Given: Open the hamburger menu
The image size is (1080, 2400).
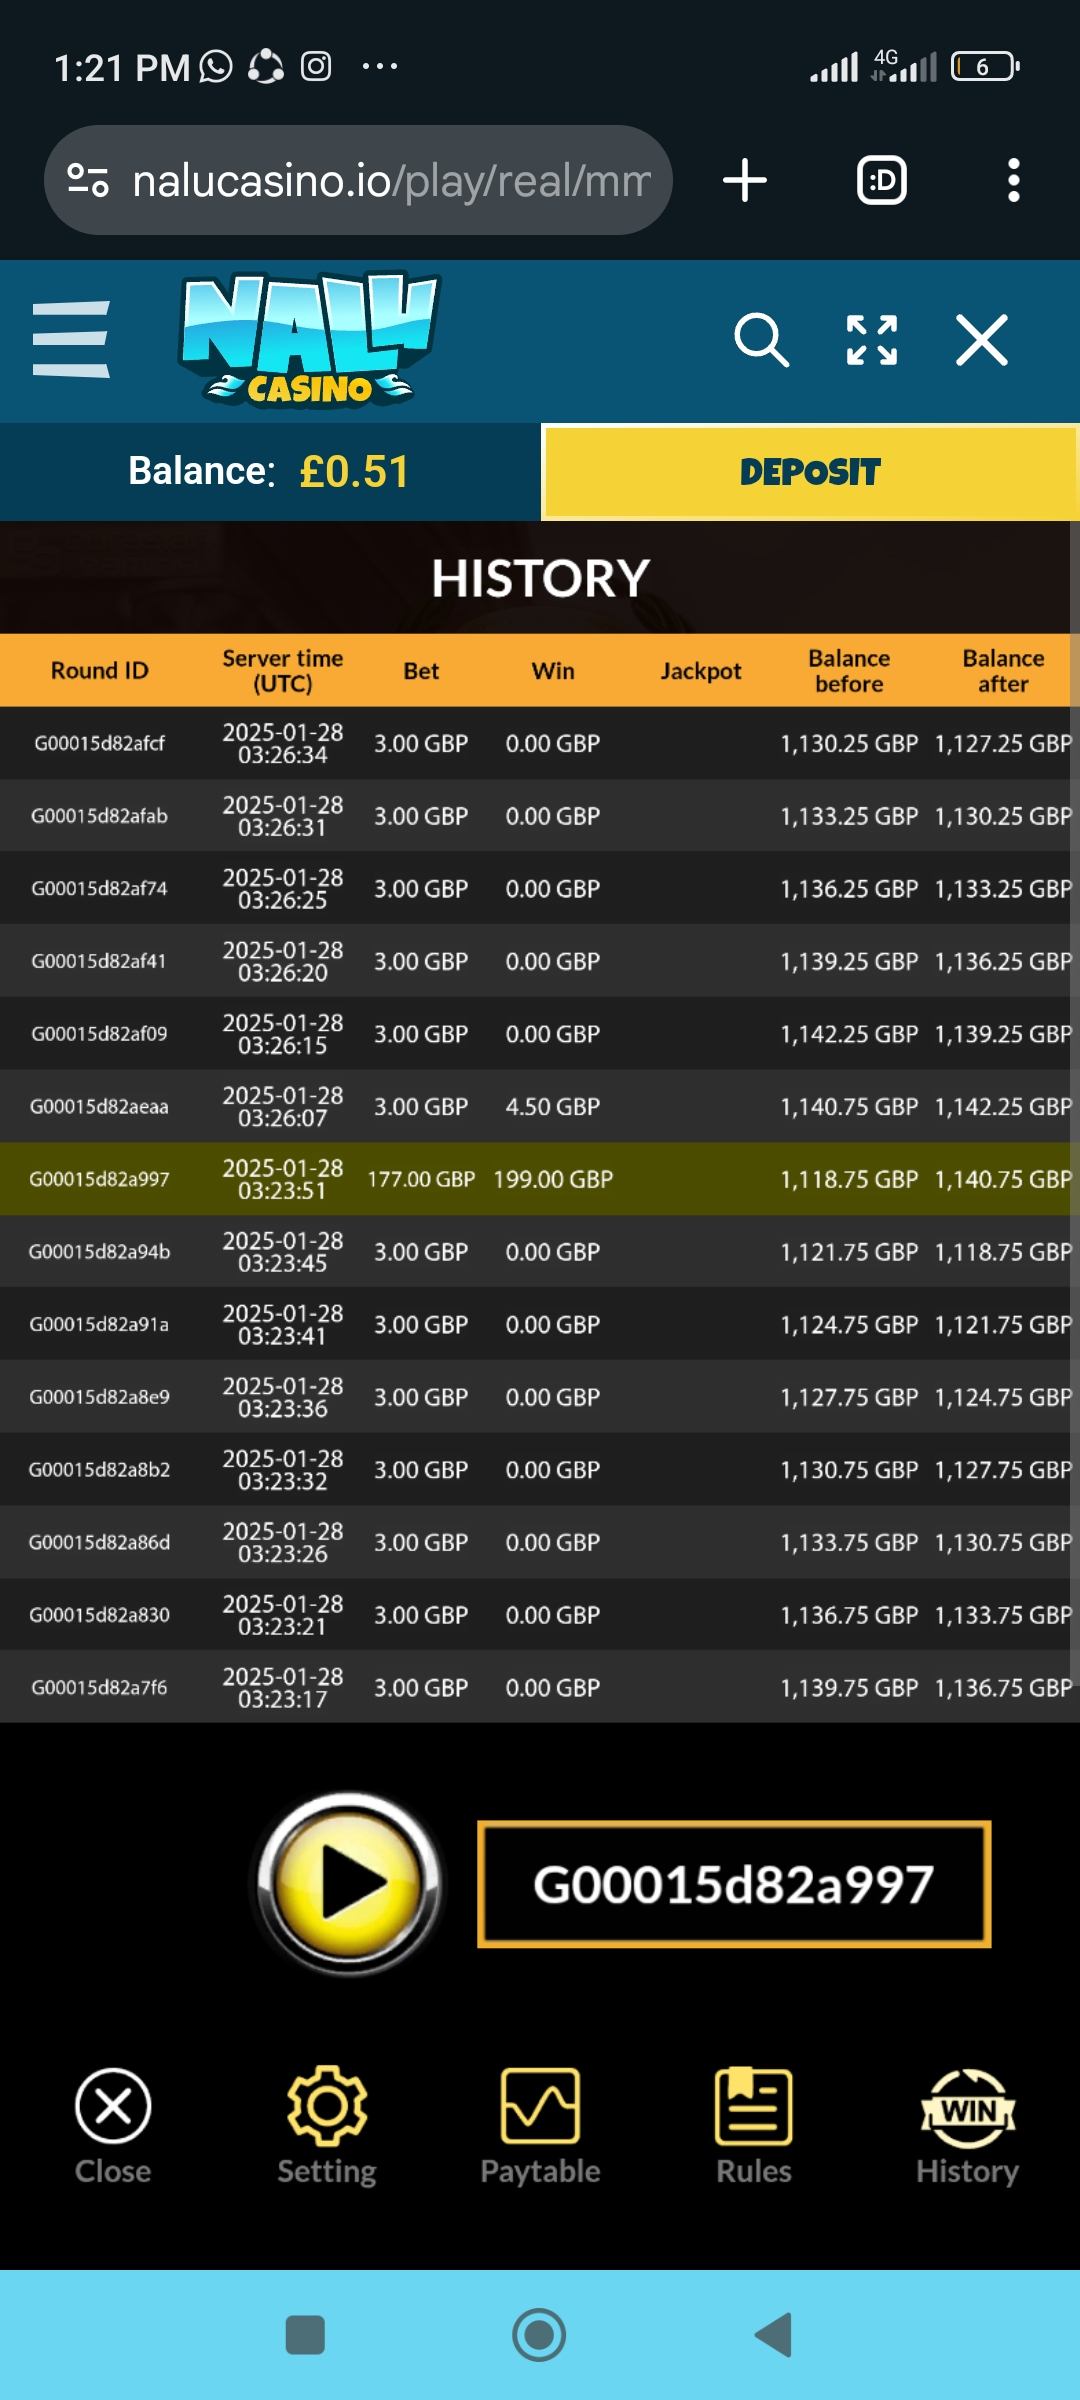Looking at the screenshot, I should (x=71, y=339).
